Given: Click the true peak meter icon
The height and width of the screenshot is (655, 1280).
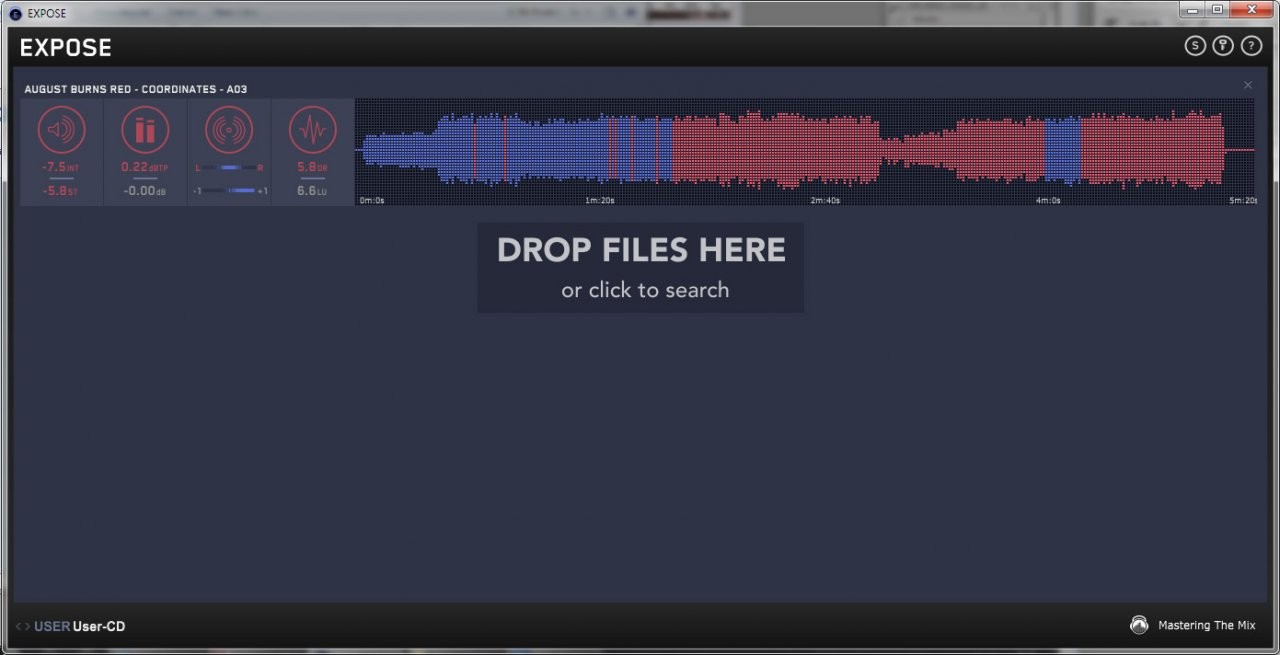Looking at the screenshot, I should pyautogui.click(x=145, y=130).
